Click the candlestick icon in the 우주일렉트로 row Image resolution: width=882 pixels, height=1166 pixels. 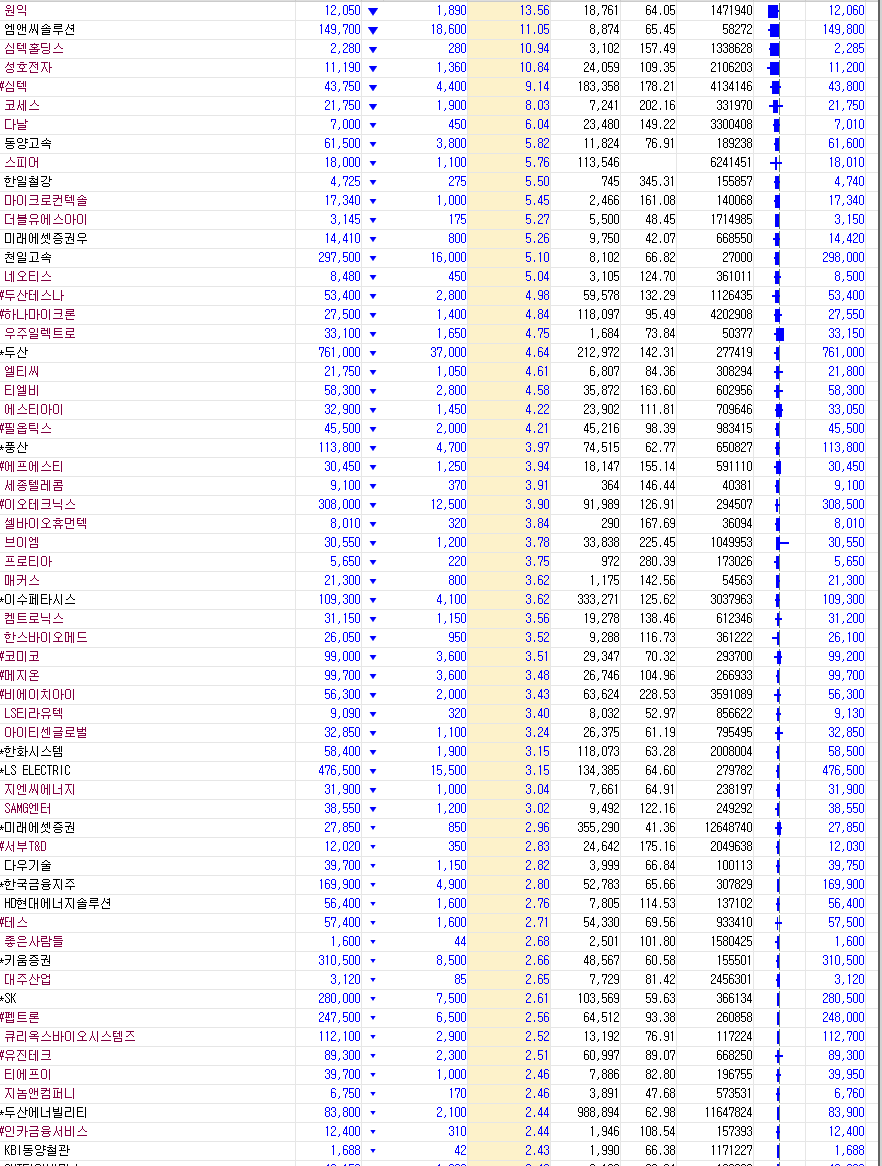(780, 334)
